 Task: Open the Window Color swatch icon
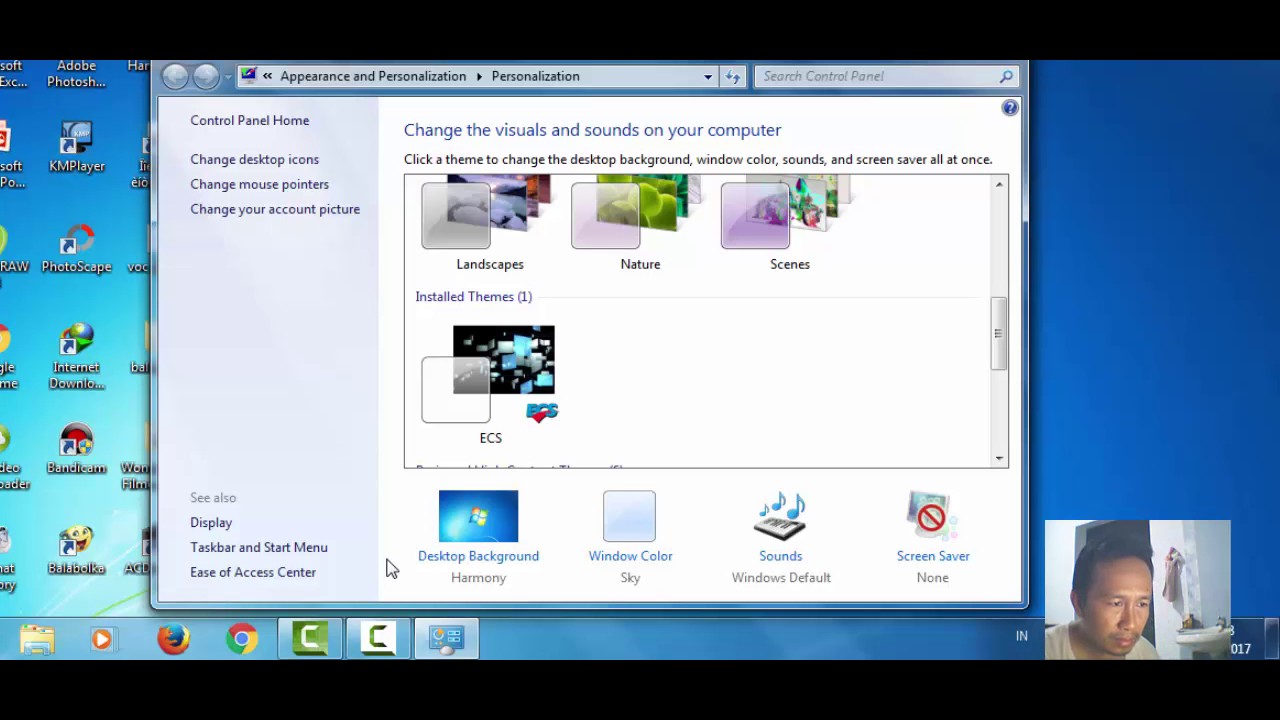coord(629,516)
